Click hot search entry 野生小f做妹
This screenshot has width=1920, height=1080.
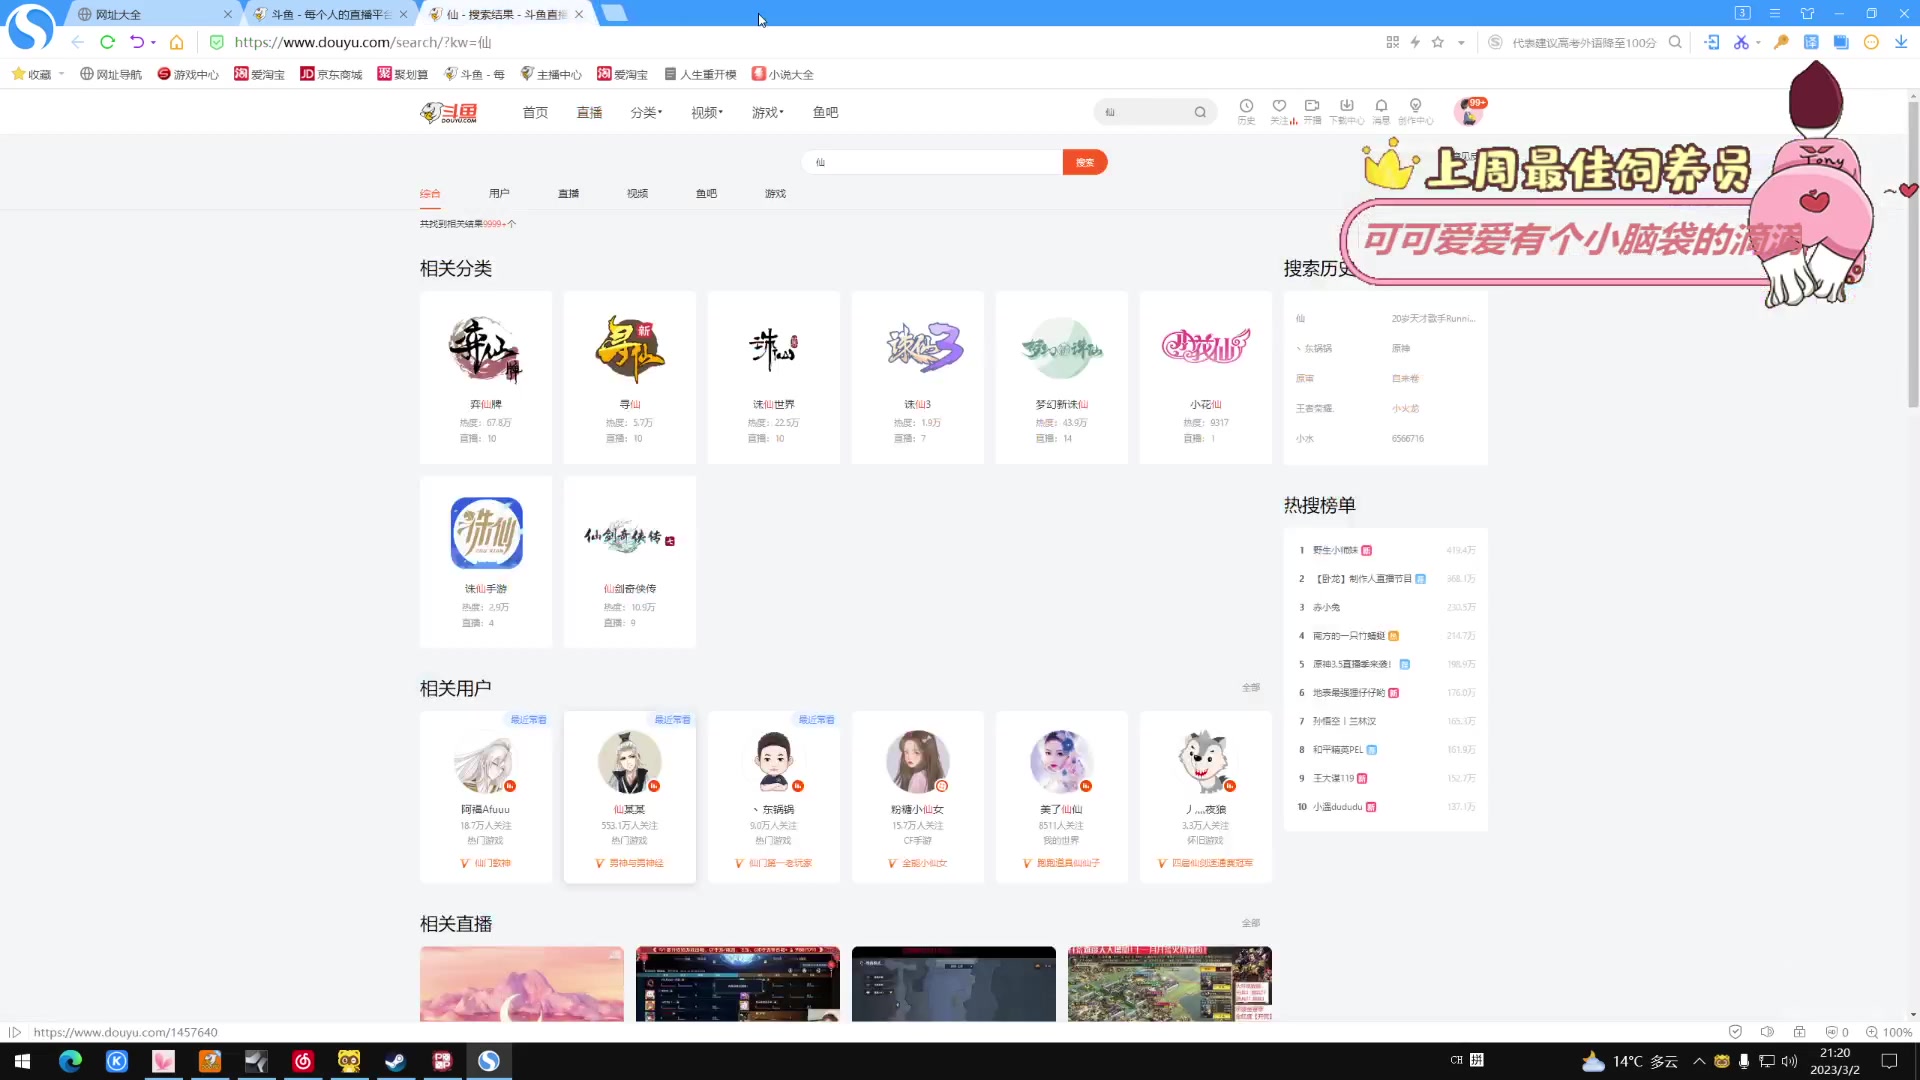1335,550
